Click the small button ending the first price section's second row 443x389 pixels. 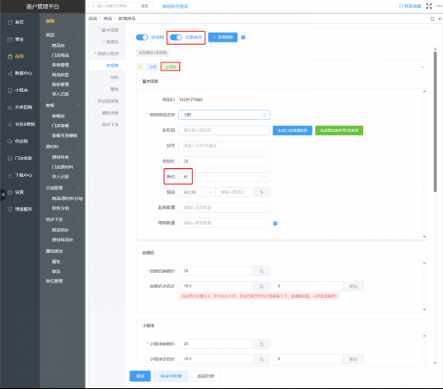tap(353, 286)
